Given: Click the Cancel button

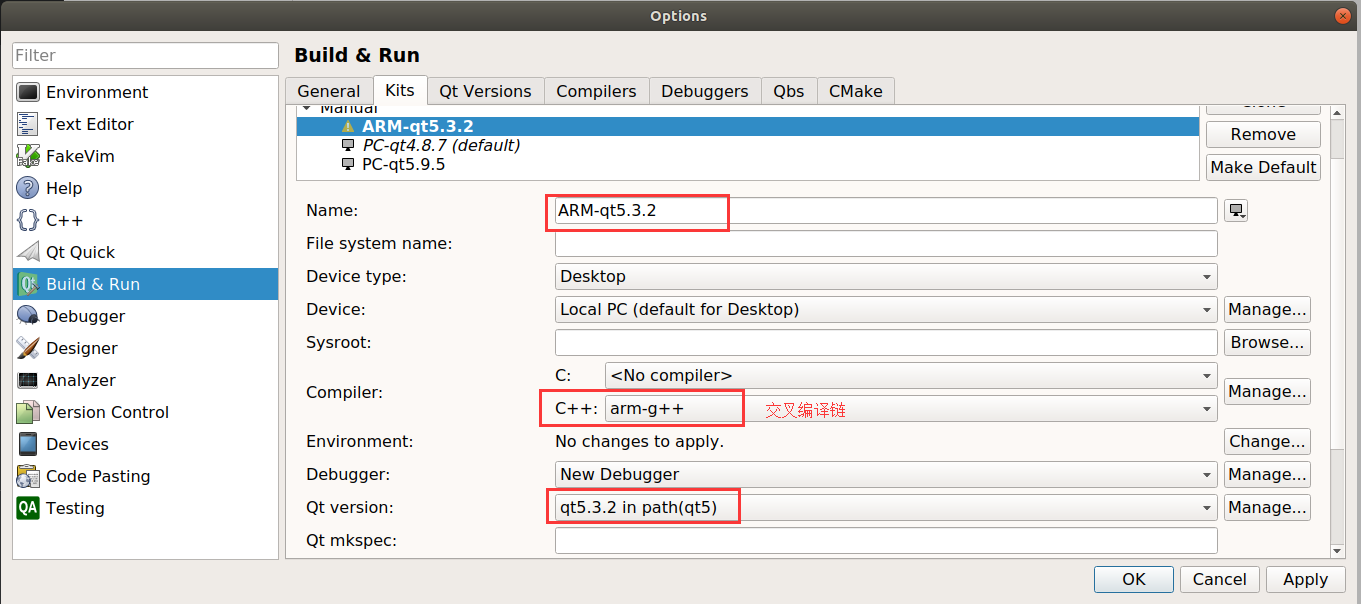Looking at the screenshot, I should 1219,579.
